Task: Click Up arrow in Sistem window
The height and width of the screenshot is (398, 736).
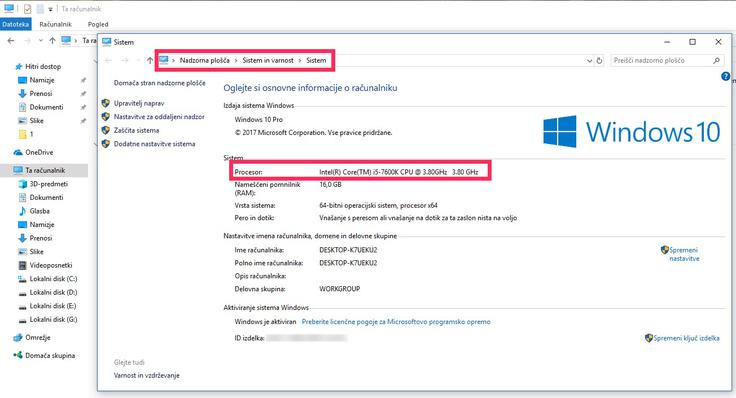Action: (150, 61)
